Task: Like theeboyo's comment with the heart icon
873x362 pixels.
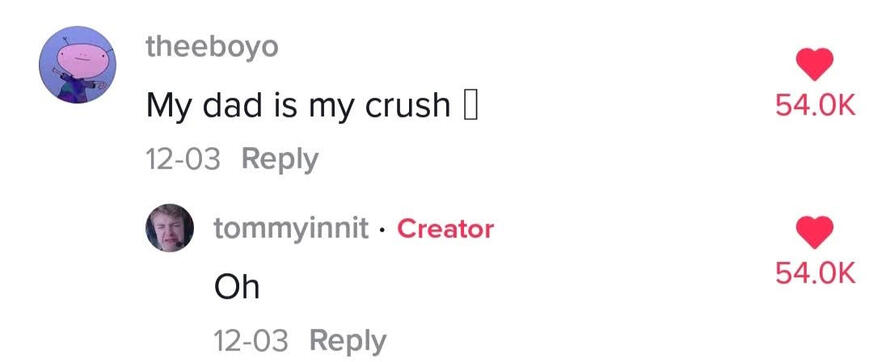Action: coord(815,63)
